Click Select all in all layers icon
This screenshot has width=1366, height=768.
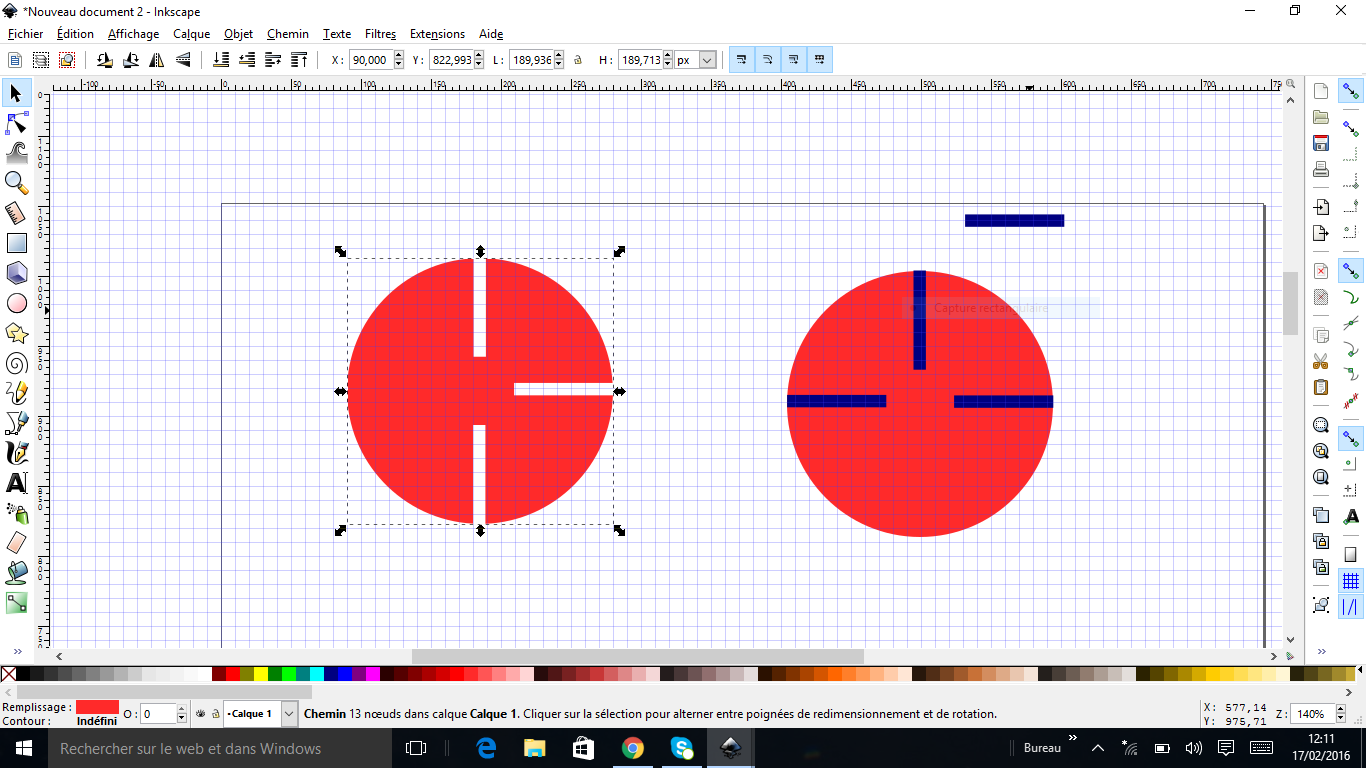pos(41,60)
